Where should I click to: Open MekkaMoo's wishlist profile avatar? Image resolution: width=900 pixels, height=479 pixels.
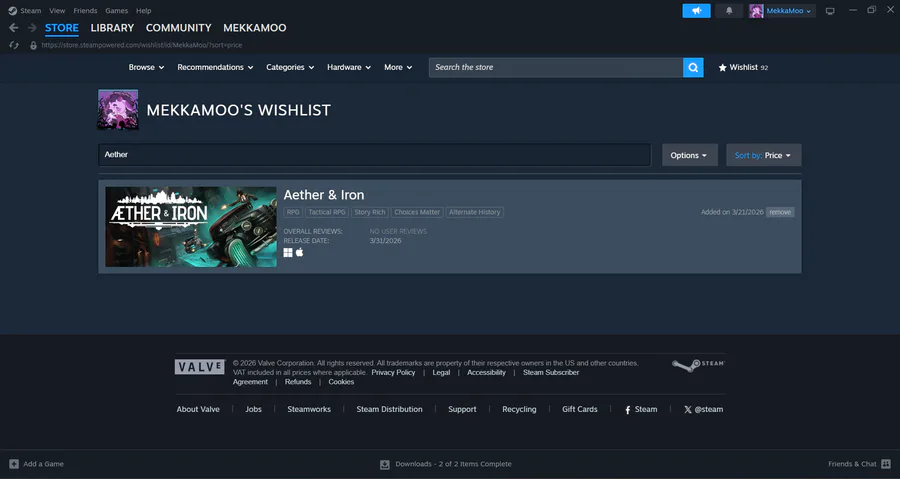pos(118,110)
